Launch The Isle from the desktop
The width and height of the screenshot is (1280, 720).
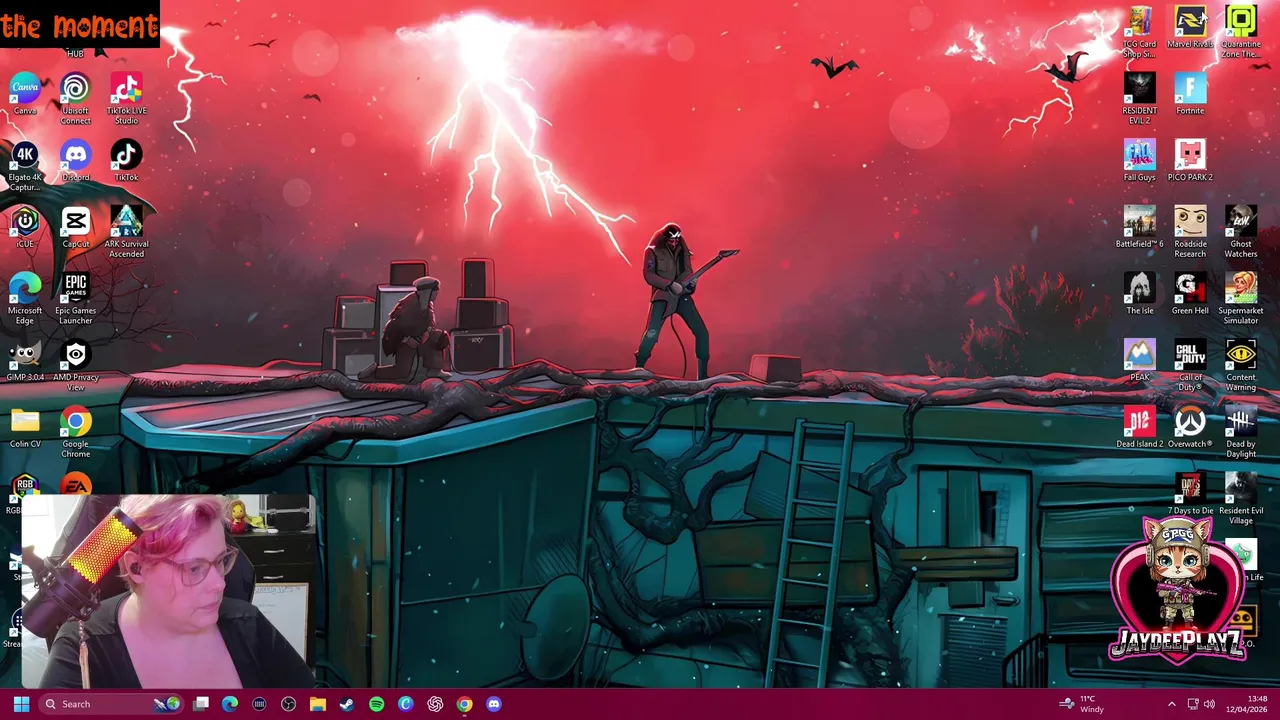[1139, 294]
